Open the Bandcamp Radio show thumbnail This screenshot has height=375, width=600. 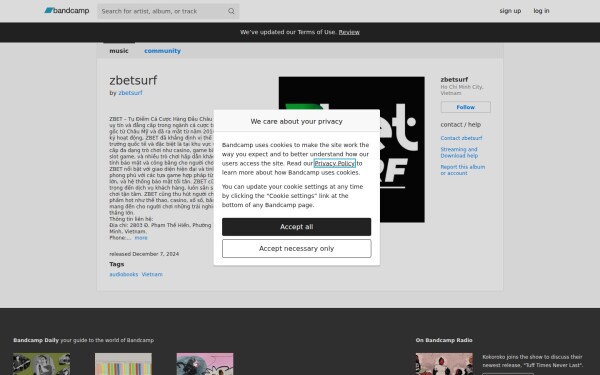click(444, 364)
